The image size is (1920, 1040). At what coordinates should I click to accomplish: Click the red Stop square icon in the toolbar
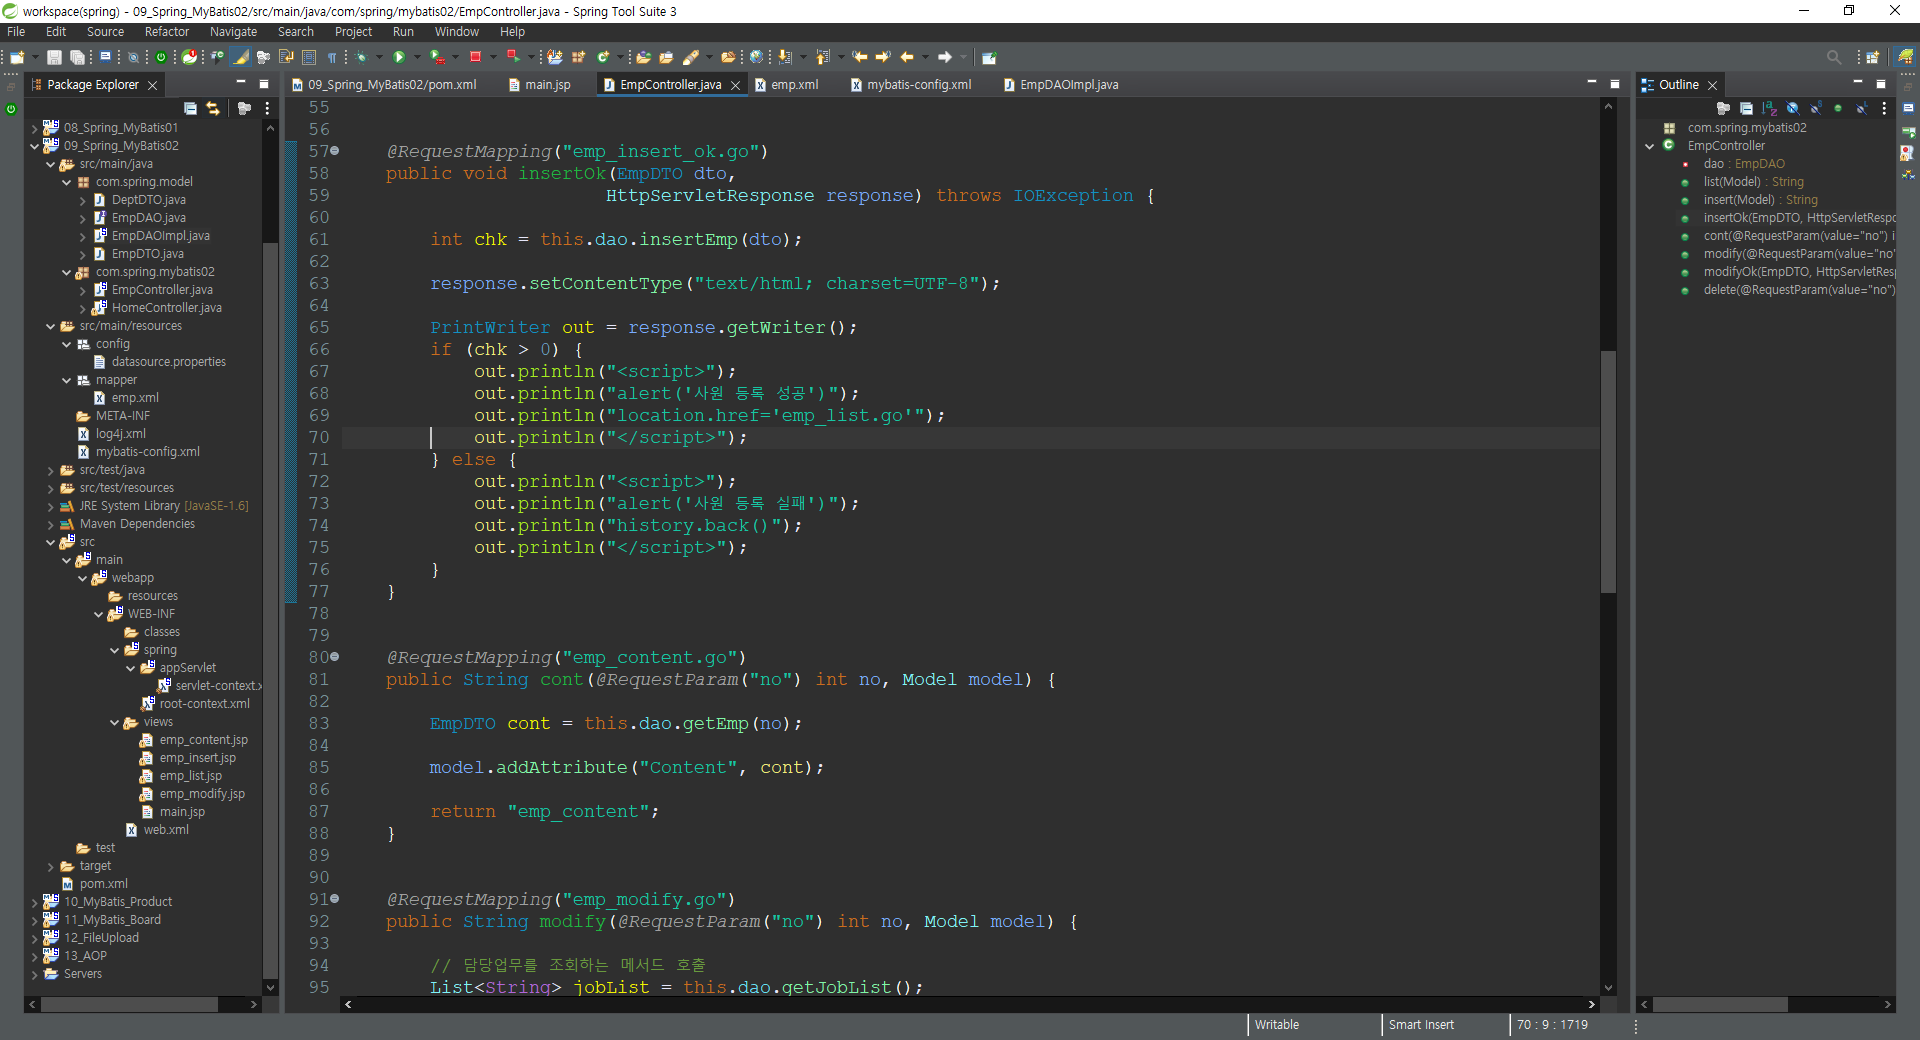[x=475, y=57]
